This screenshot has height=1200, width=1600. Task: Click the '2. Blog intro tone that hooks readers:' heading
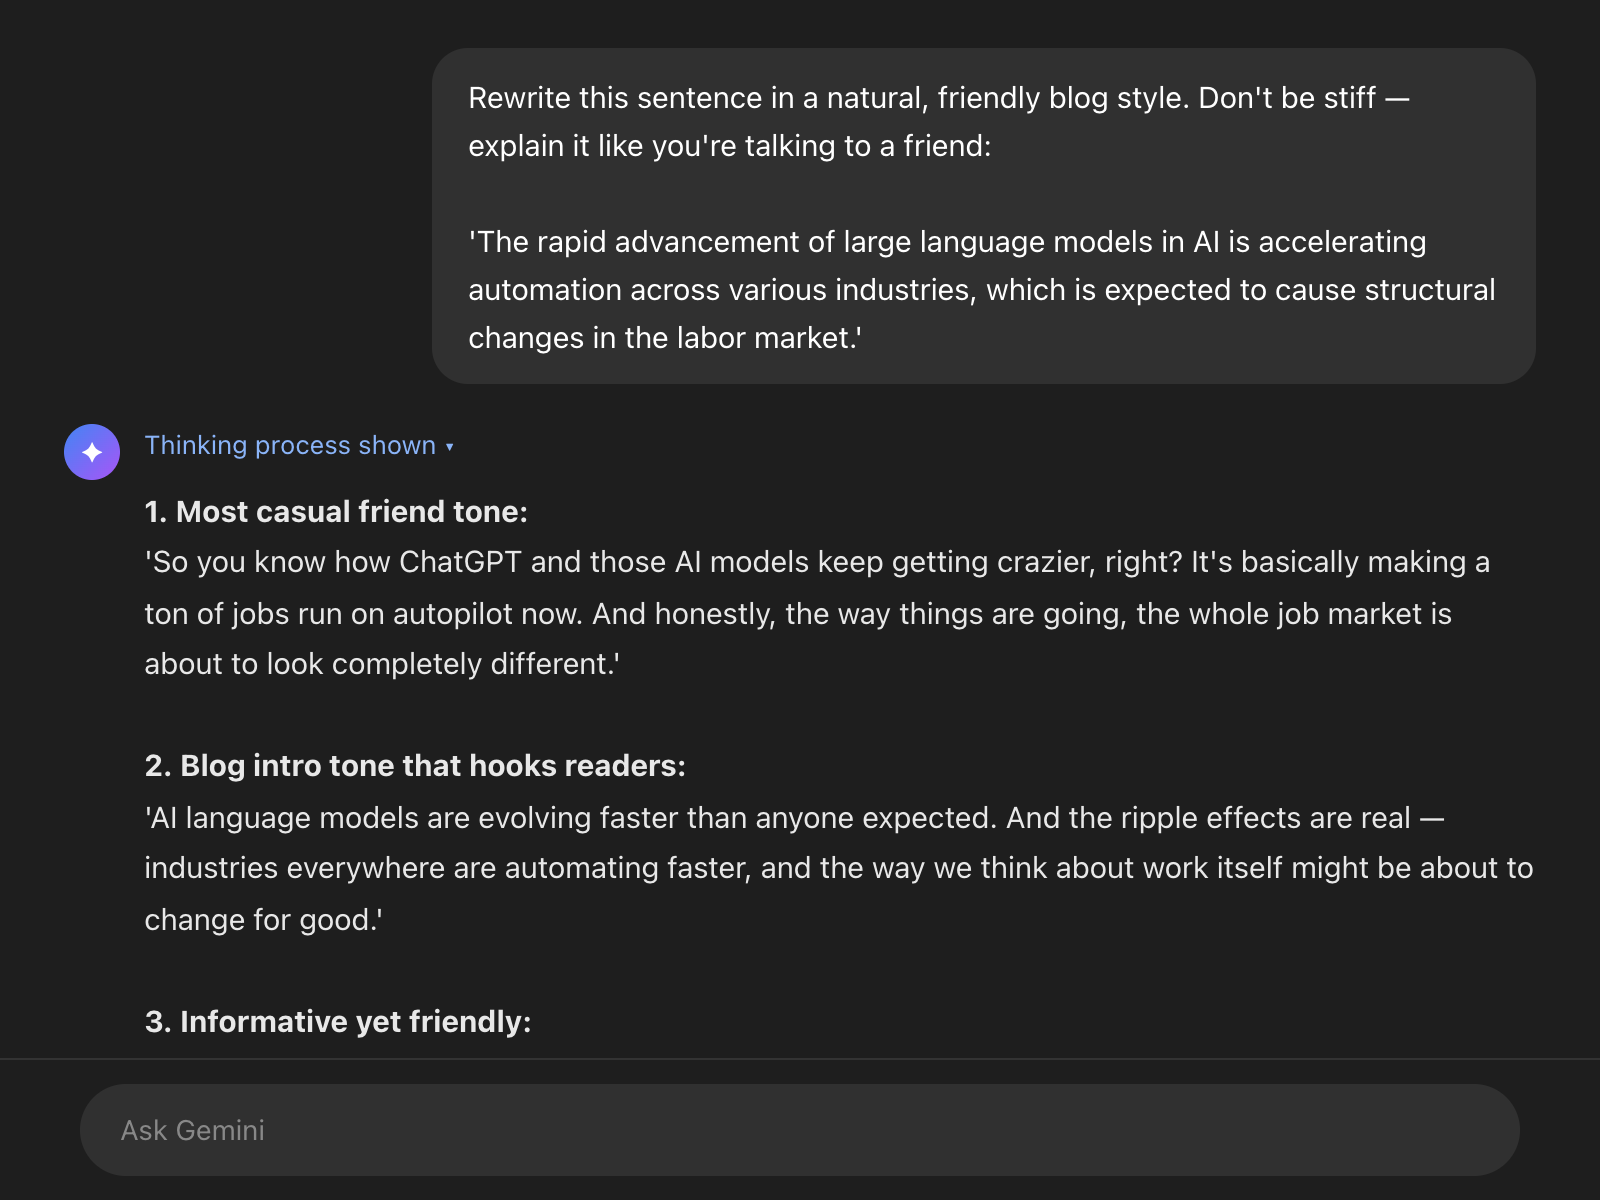415,766
